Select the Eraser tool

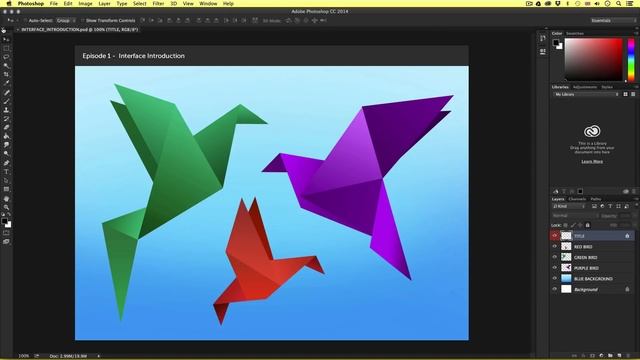(x=6, y=128)
